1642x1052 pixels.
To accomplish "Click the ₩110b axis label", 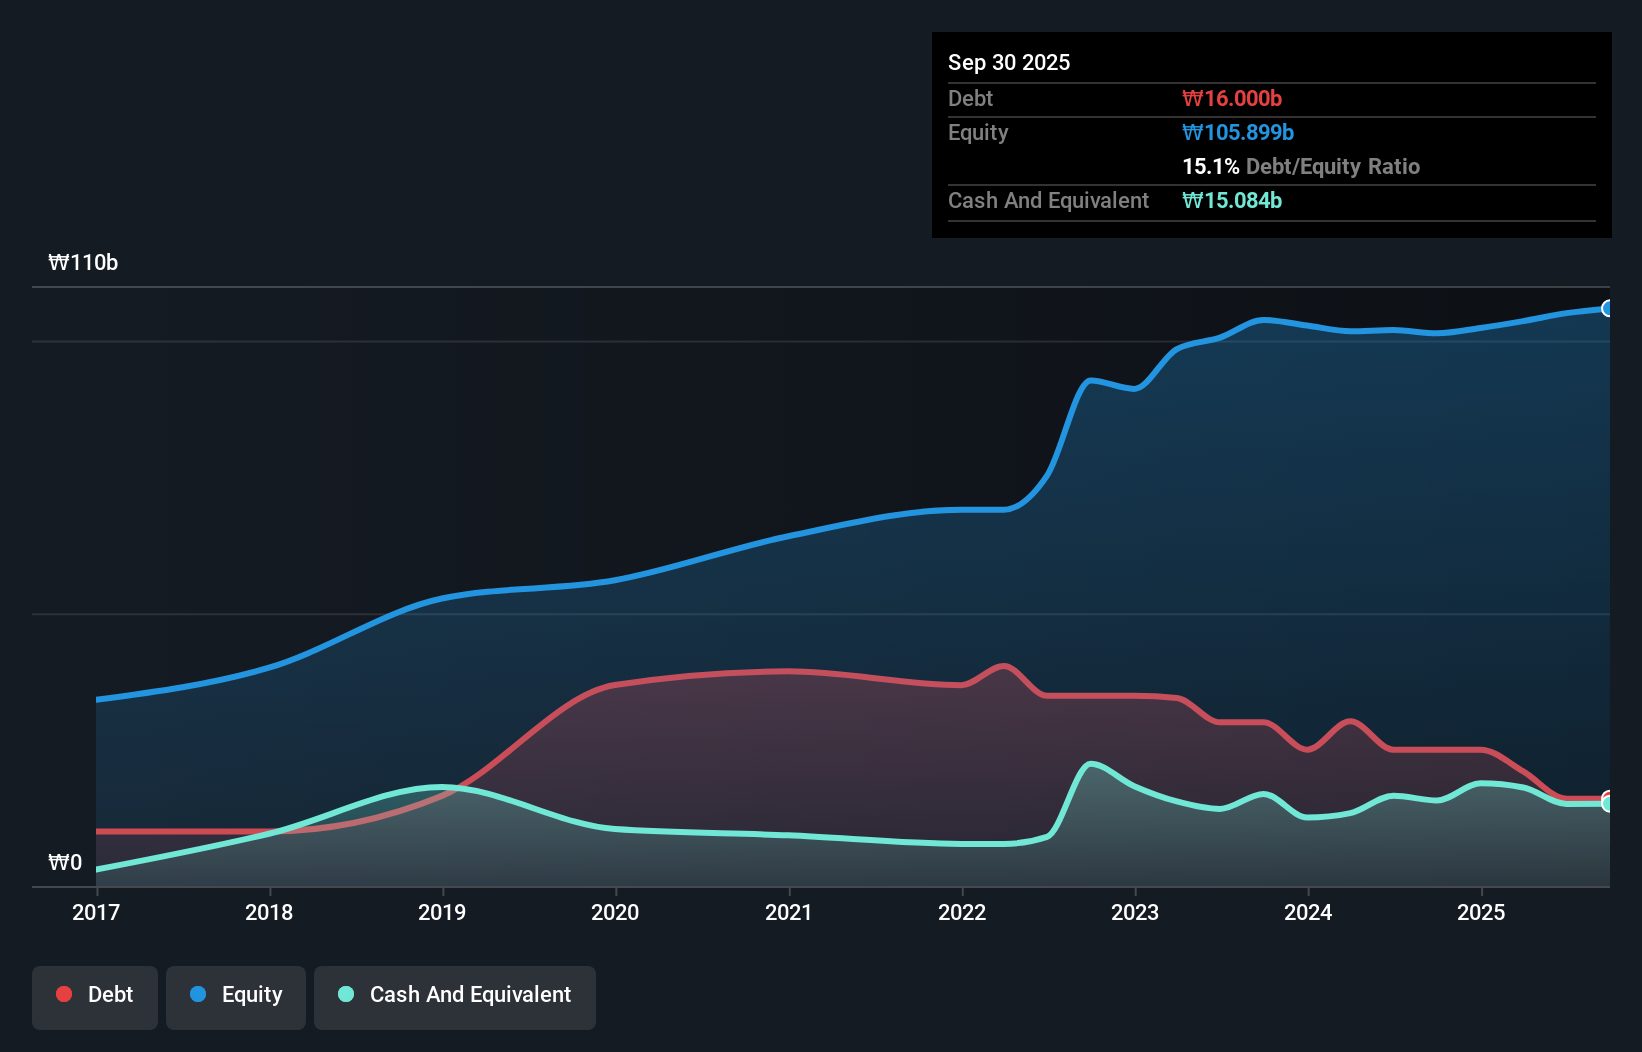I will tap(84, 263).
